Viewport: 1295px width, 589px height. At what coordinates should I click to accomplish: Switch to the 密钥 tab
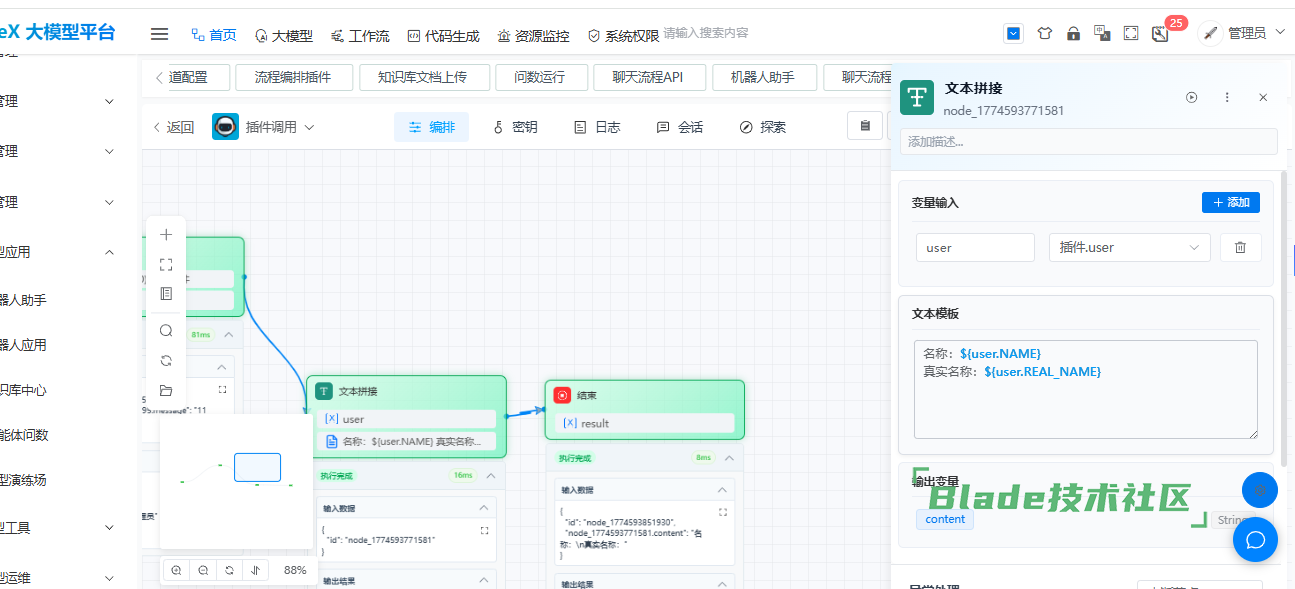(515, 127)
